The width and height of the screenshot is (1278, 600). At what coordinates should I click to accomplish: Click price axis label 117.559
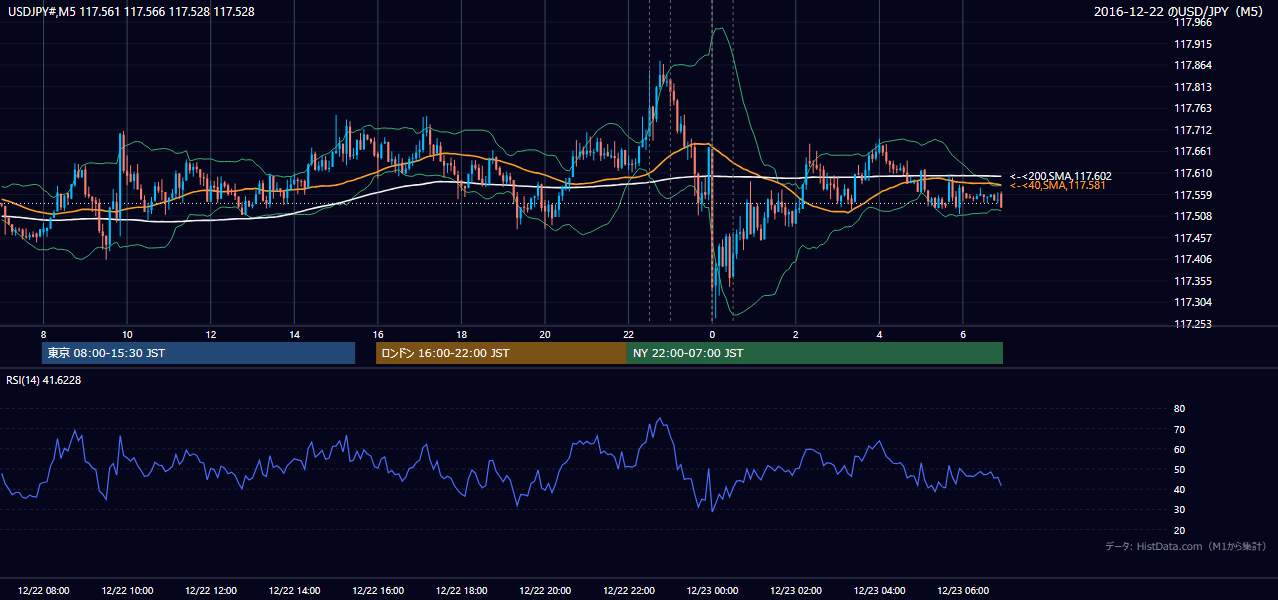pyautogui.click(x=1194, y=195)
